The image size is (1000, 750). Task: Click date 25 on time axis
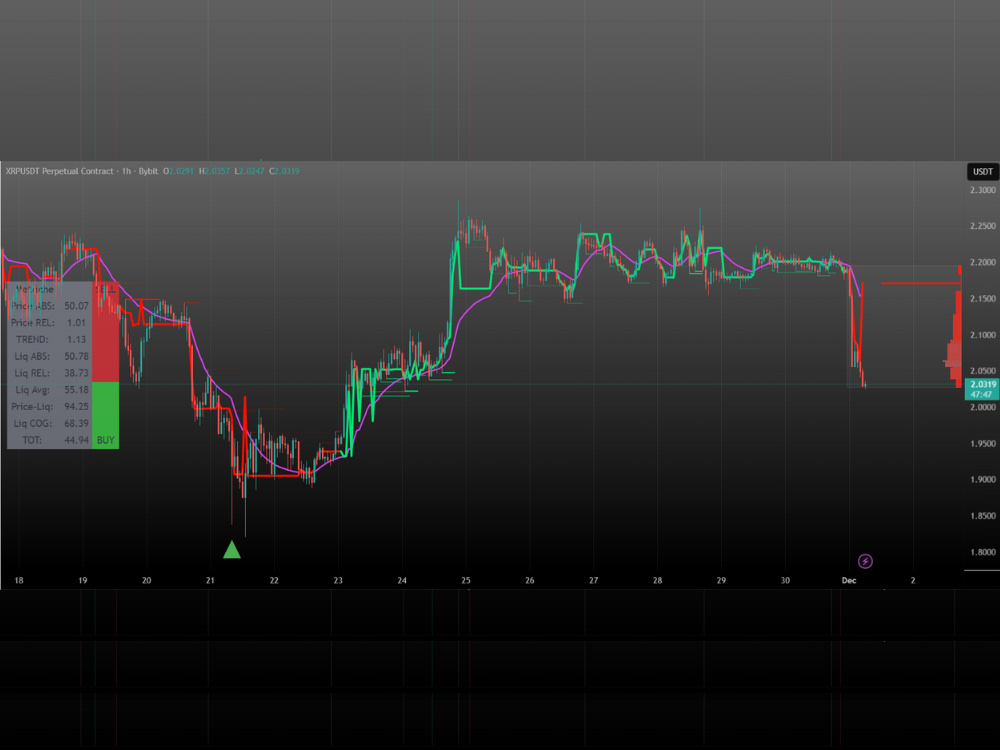pos(466,580)
